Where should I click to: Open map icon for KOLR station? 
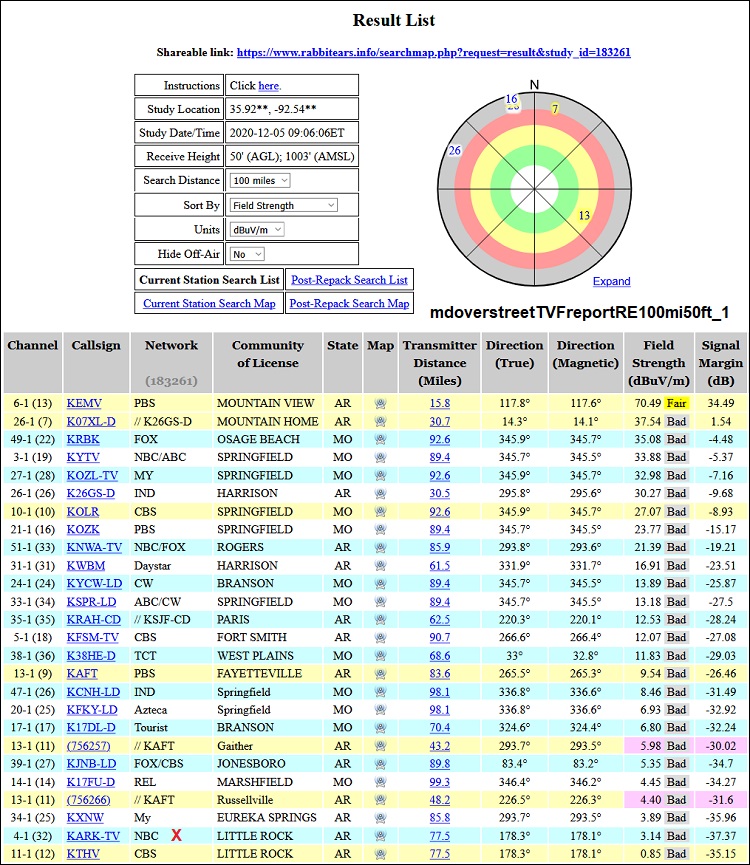click(380, 512)
